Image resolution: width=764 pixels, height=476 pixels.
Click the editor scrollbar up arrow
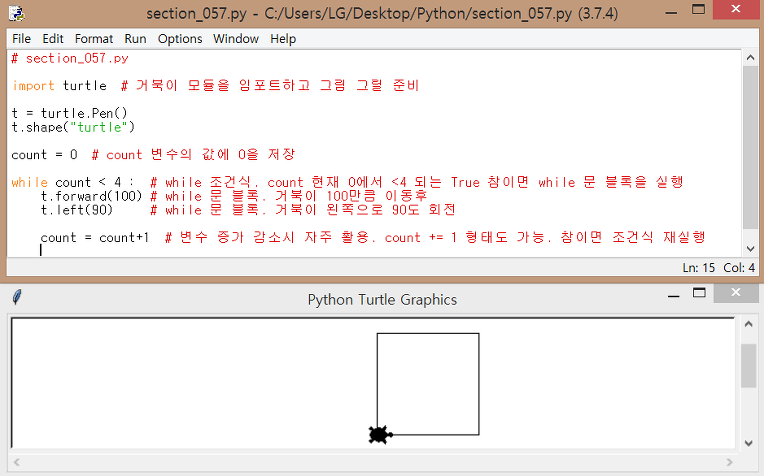click(750, 57)
